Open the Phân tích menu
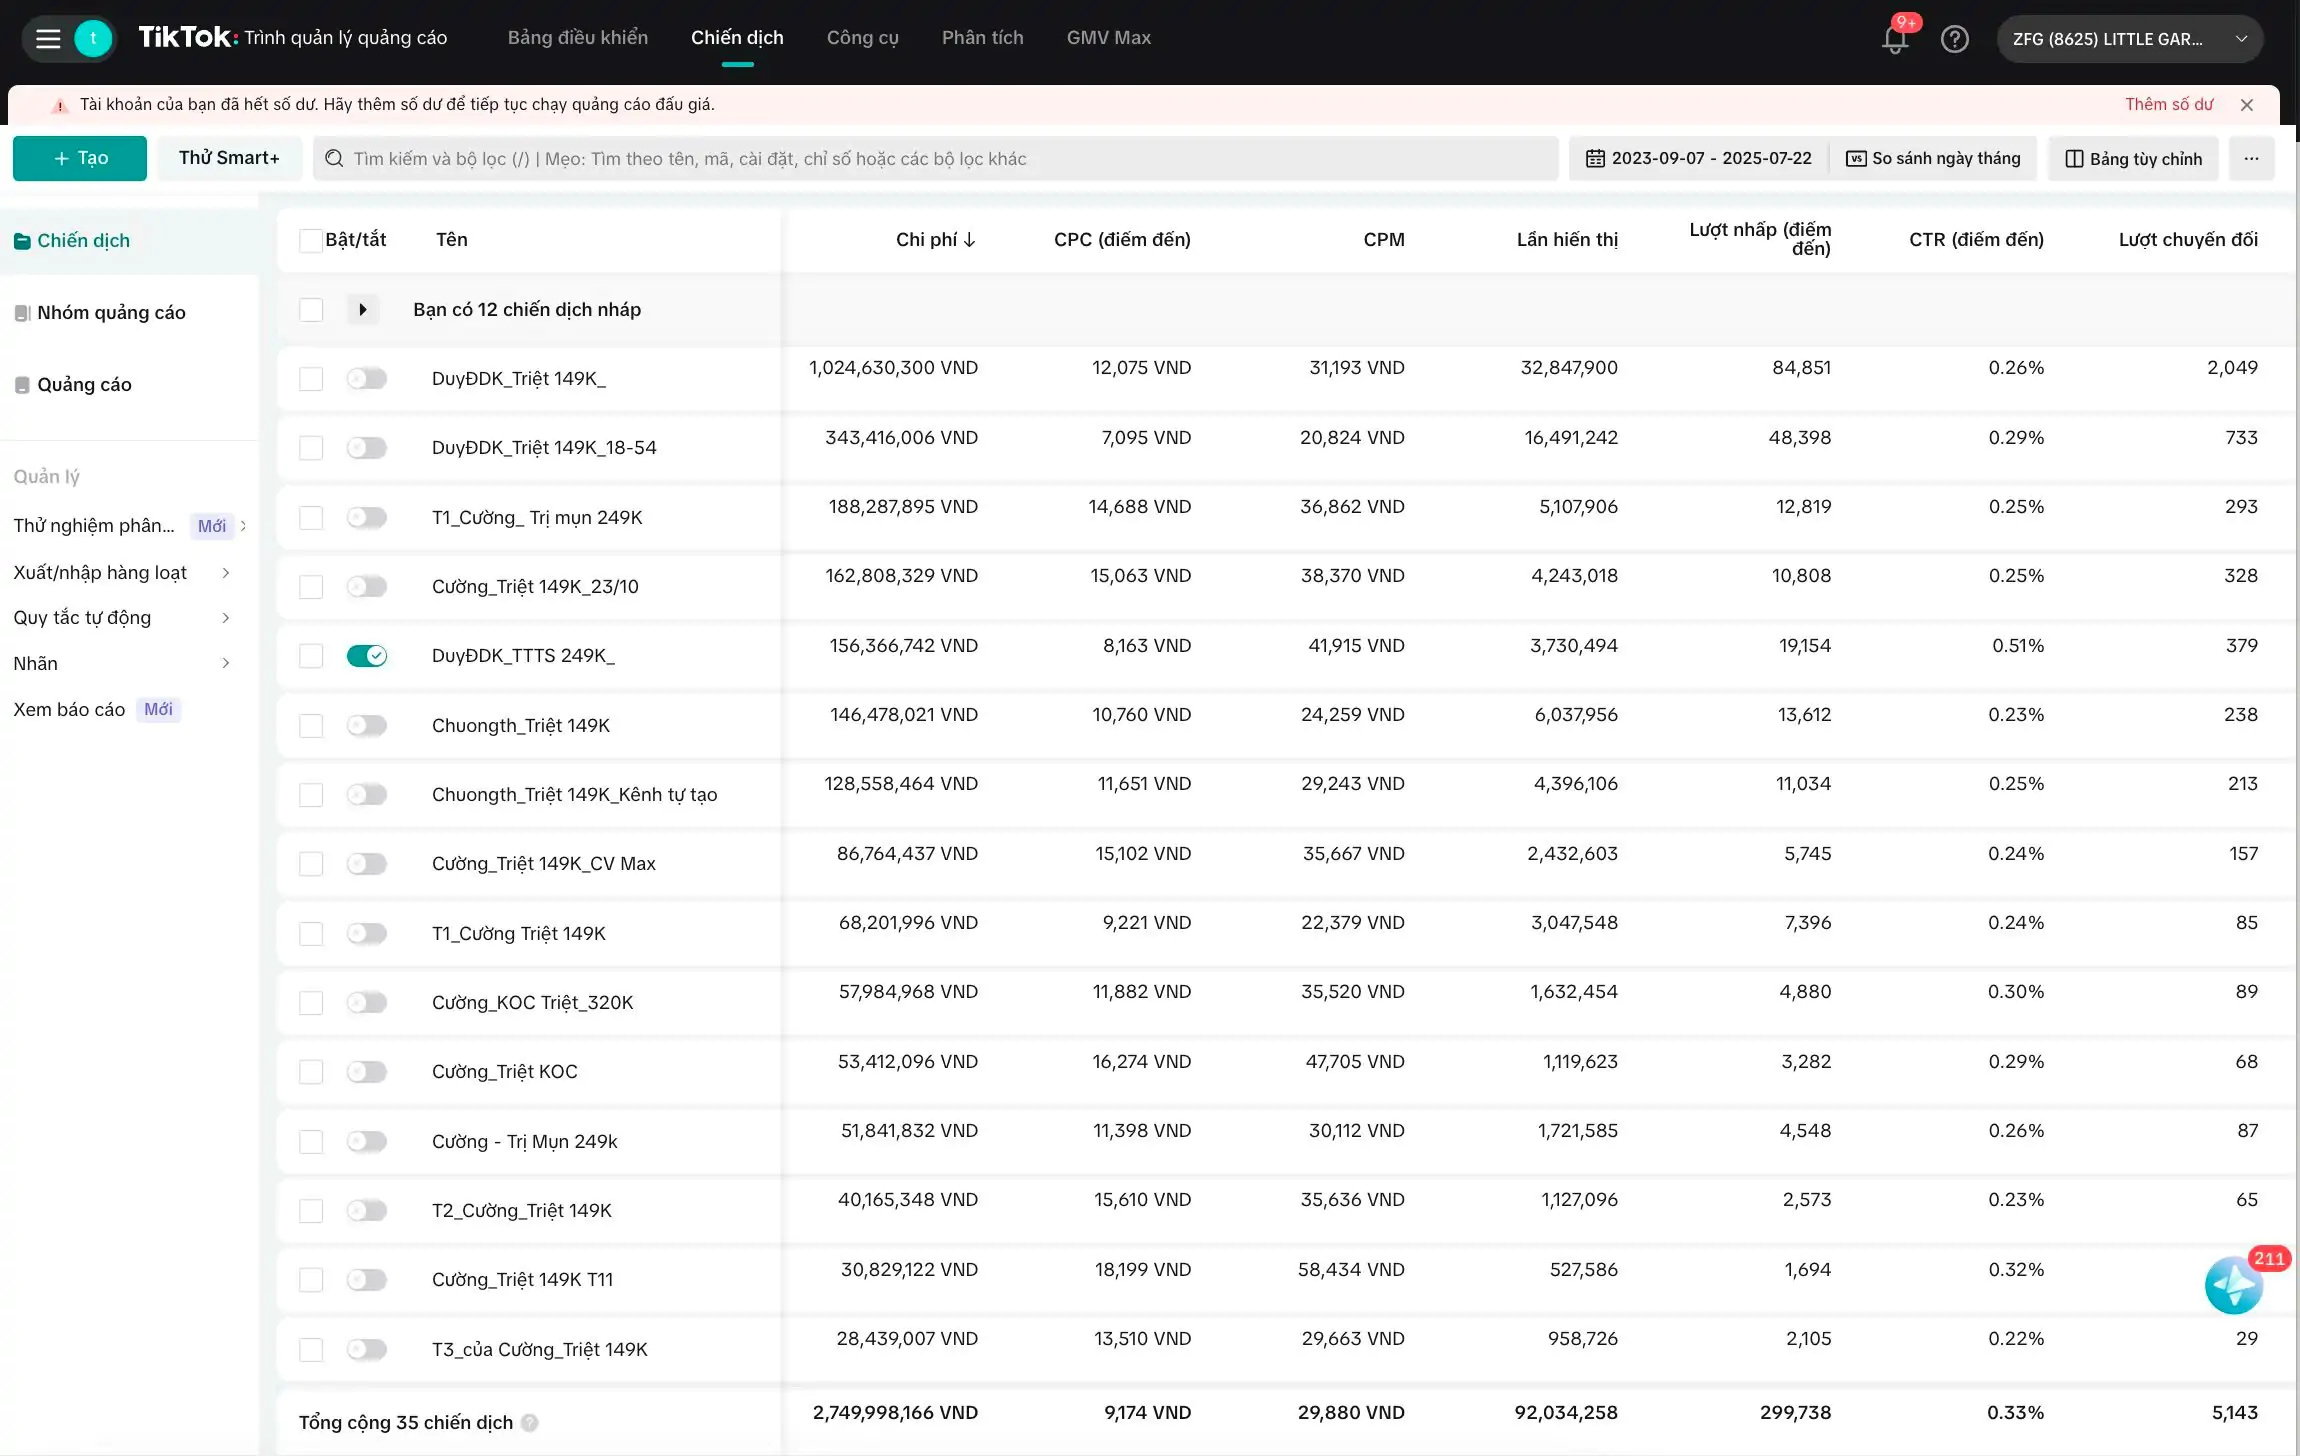 pos(982,38)
